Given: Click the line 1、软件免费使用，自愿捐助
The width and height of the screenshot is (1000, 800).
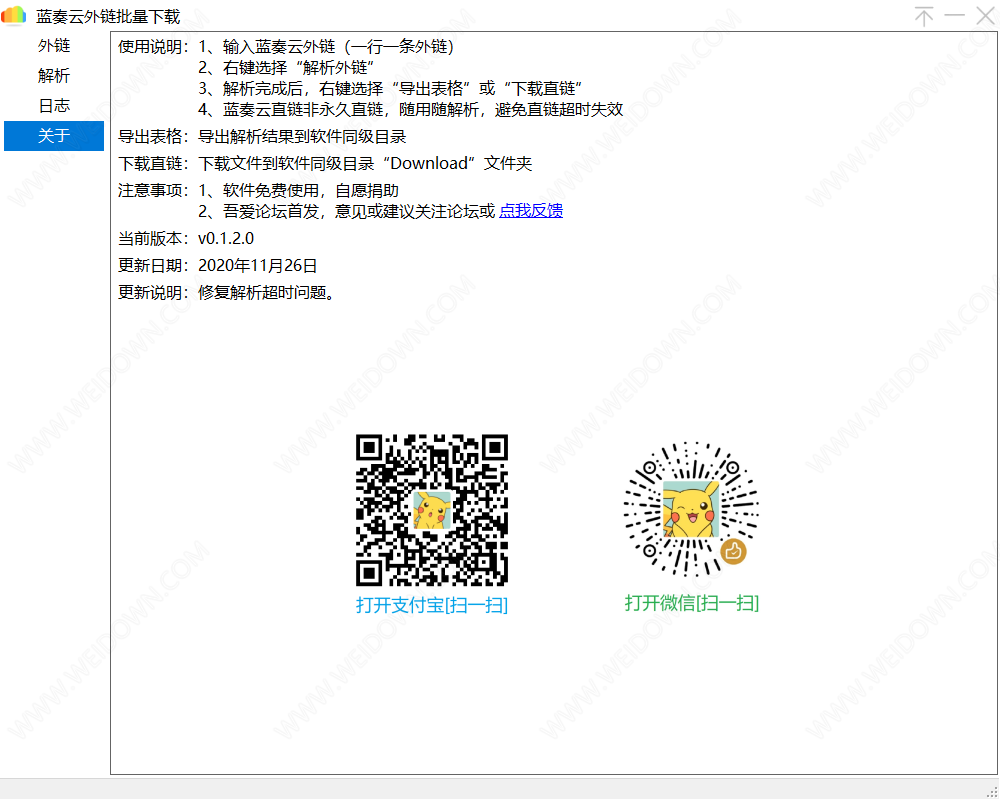Looking at the screenshot, I should tap(298, 191).
